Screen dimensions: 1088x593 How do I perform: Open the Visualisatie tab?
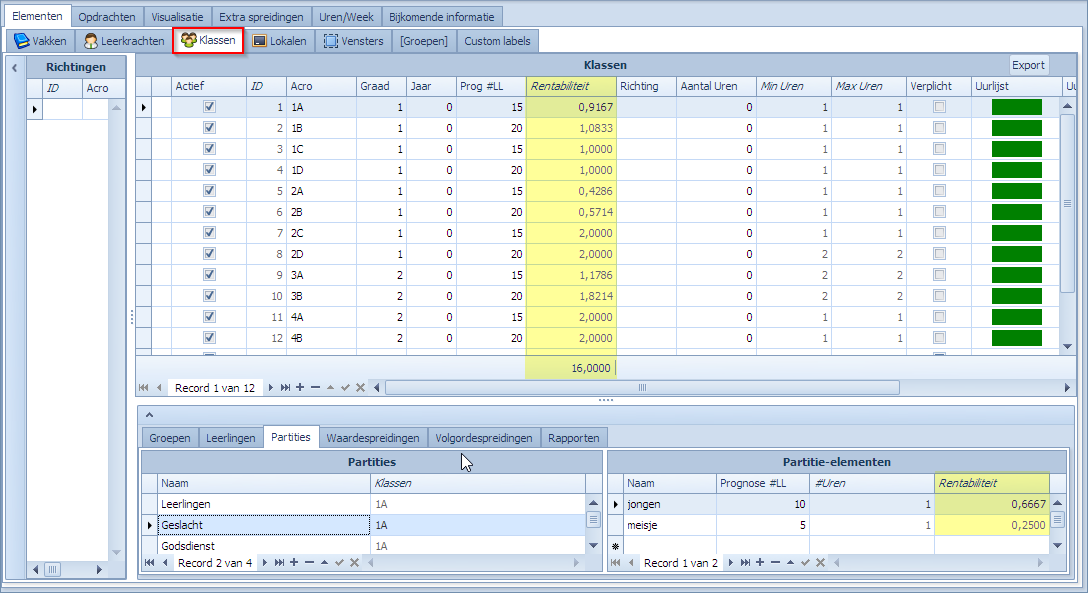coord(178,17)
